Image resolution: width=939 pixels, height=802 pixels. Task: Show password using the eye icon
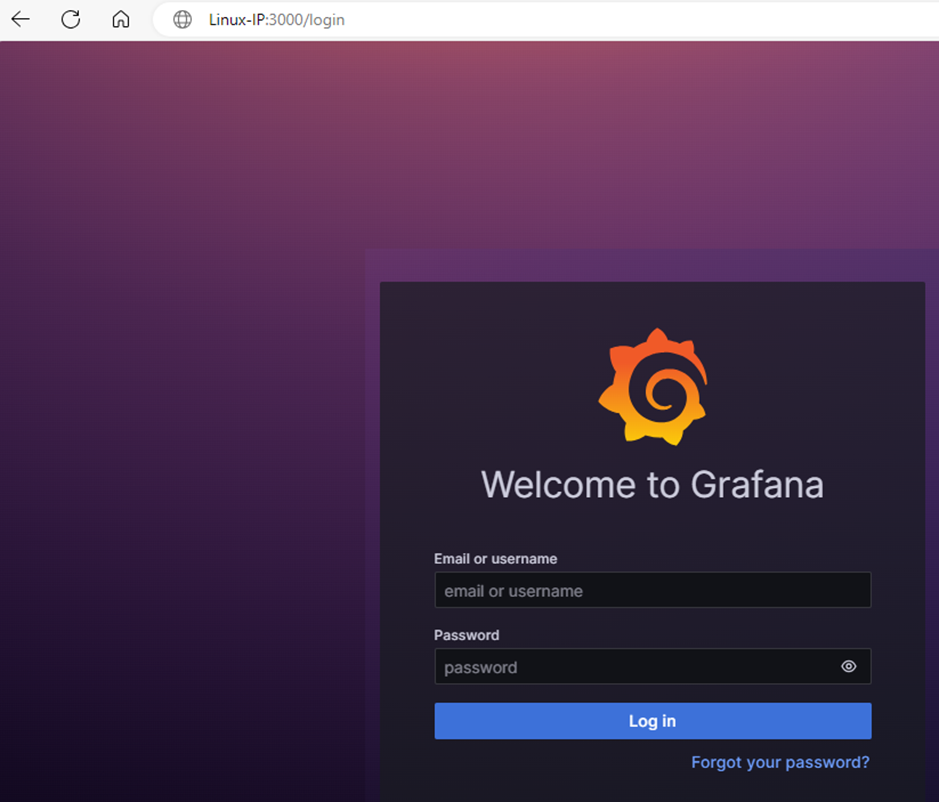coord(848,666)
